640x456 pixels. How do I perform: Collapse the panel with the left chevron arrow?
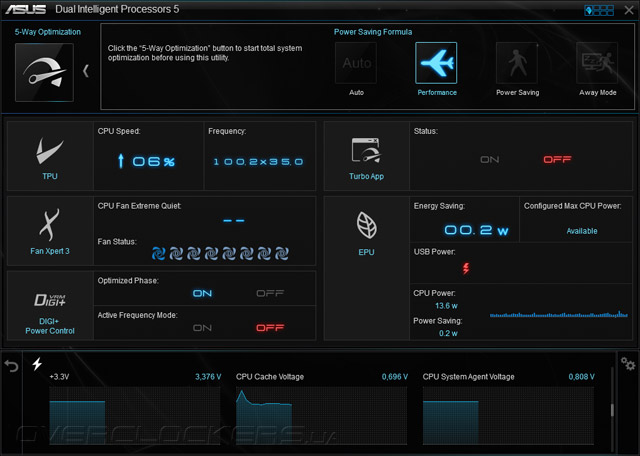coord(86,71)
